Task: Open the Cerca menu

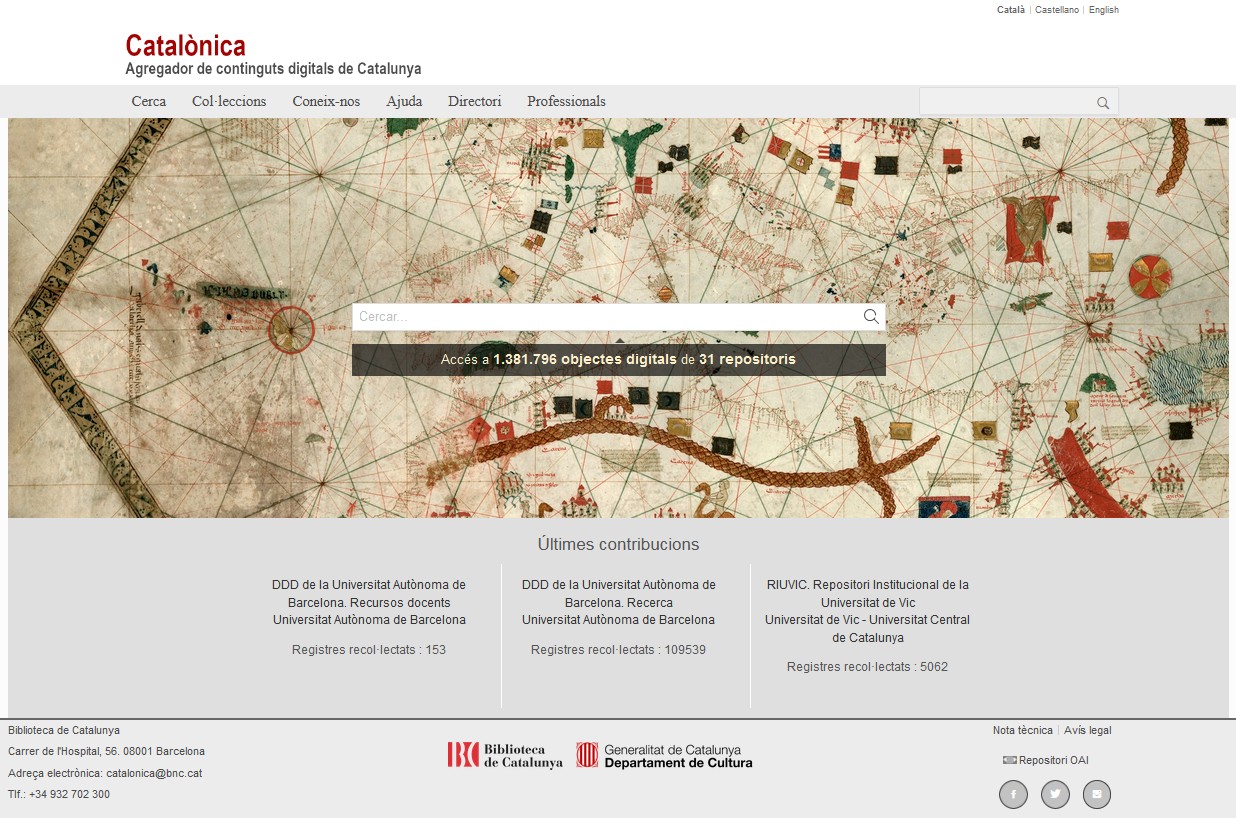Action: (x=149, y=101)
